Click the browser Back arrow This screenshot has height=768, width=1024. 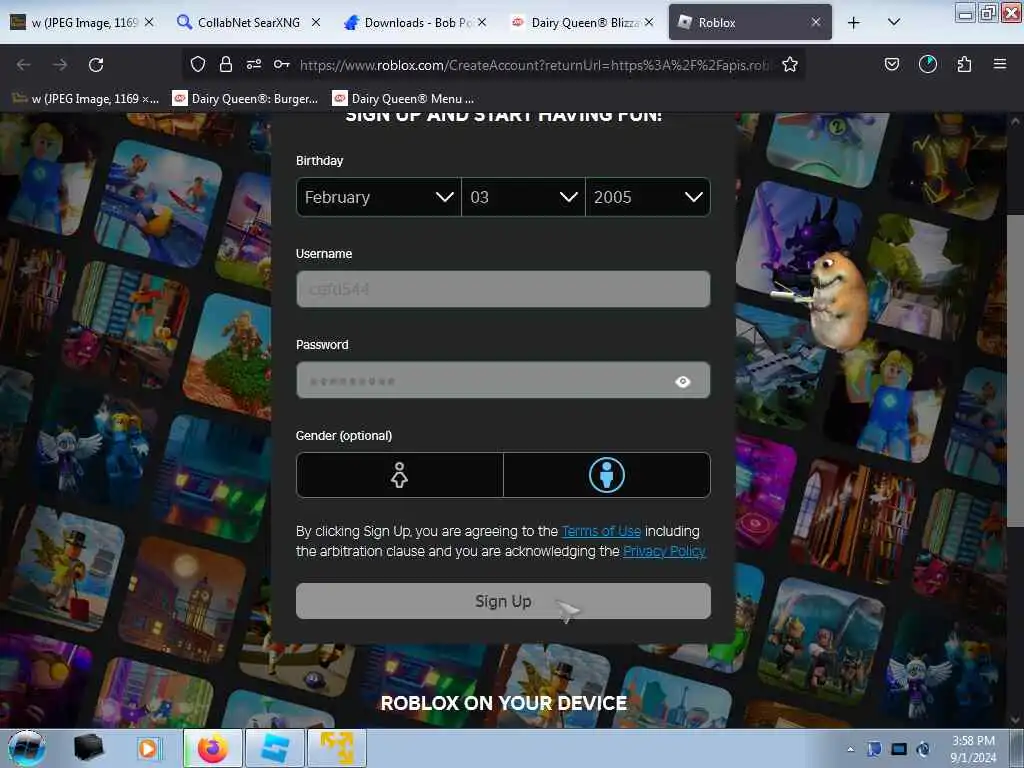click(x=24, y=65)
